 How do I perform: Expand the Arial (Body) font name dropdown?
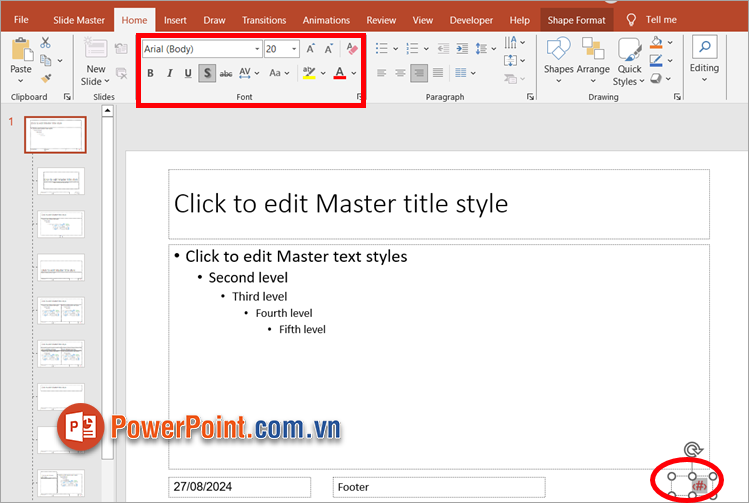pos(257,49)
